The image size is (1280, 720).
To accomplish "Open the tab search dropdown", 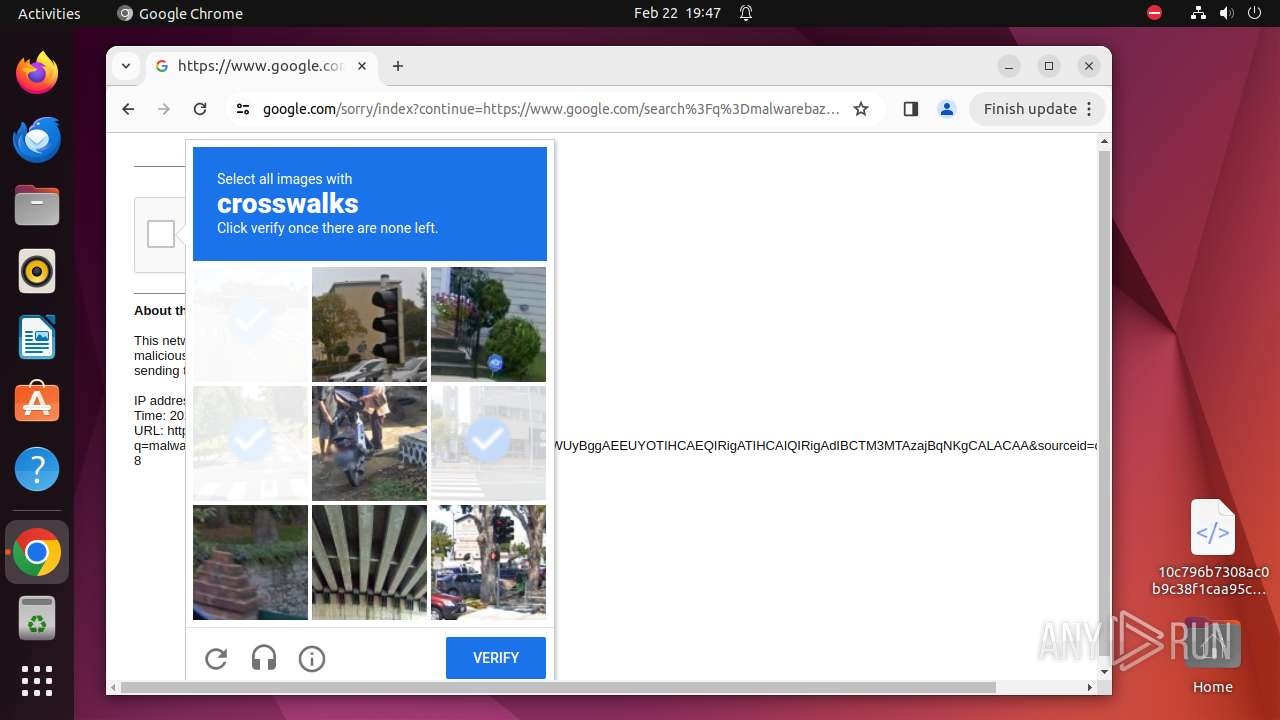I will pos(126,66).
